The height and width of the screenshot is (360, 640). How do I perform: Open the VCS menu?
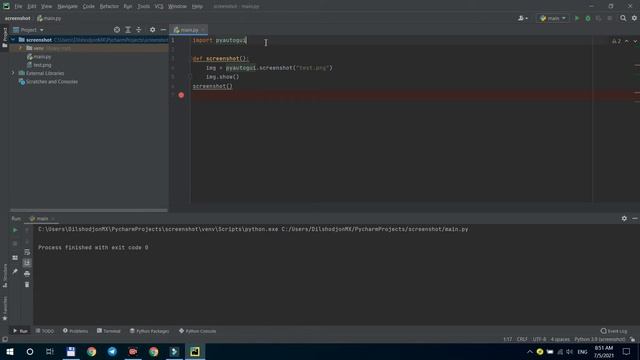point(159,7)
